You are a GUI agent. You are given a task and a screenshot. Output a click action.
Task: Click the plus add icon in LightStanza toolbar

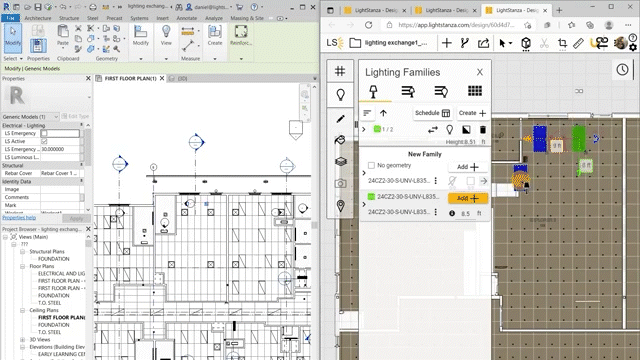[x=447, y=43]
